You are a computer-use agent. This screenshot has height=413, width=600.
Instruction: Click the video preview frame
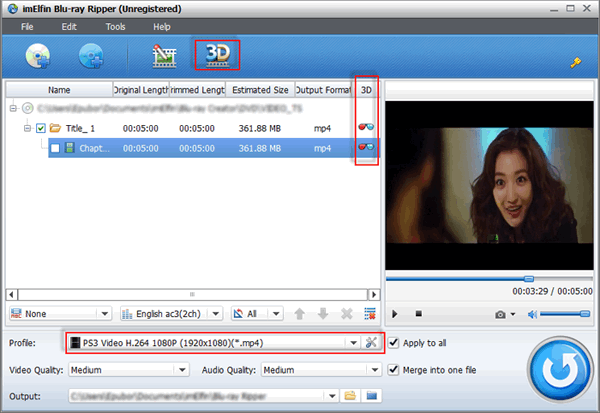point(489,186)
